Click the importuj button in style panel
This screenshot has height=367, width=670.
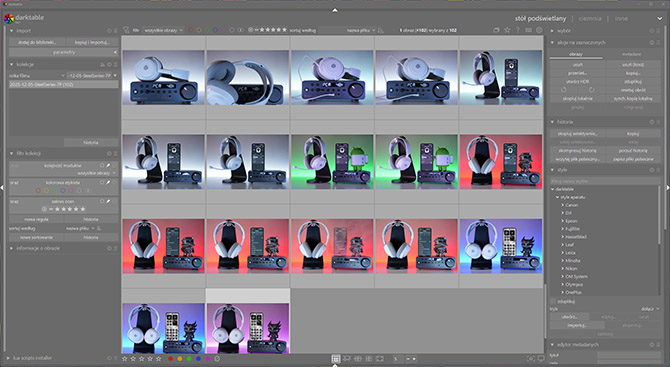click(577, 326)
